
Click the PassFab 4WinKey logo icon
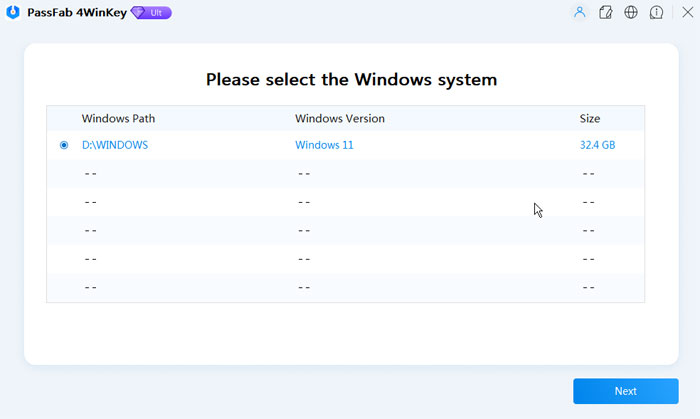[x=13, y=12]
